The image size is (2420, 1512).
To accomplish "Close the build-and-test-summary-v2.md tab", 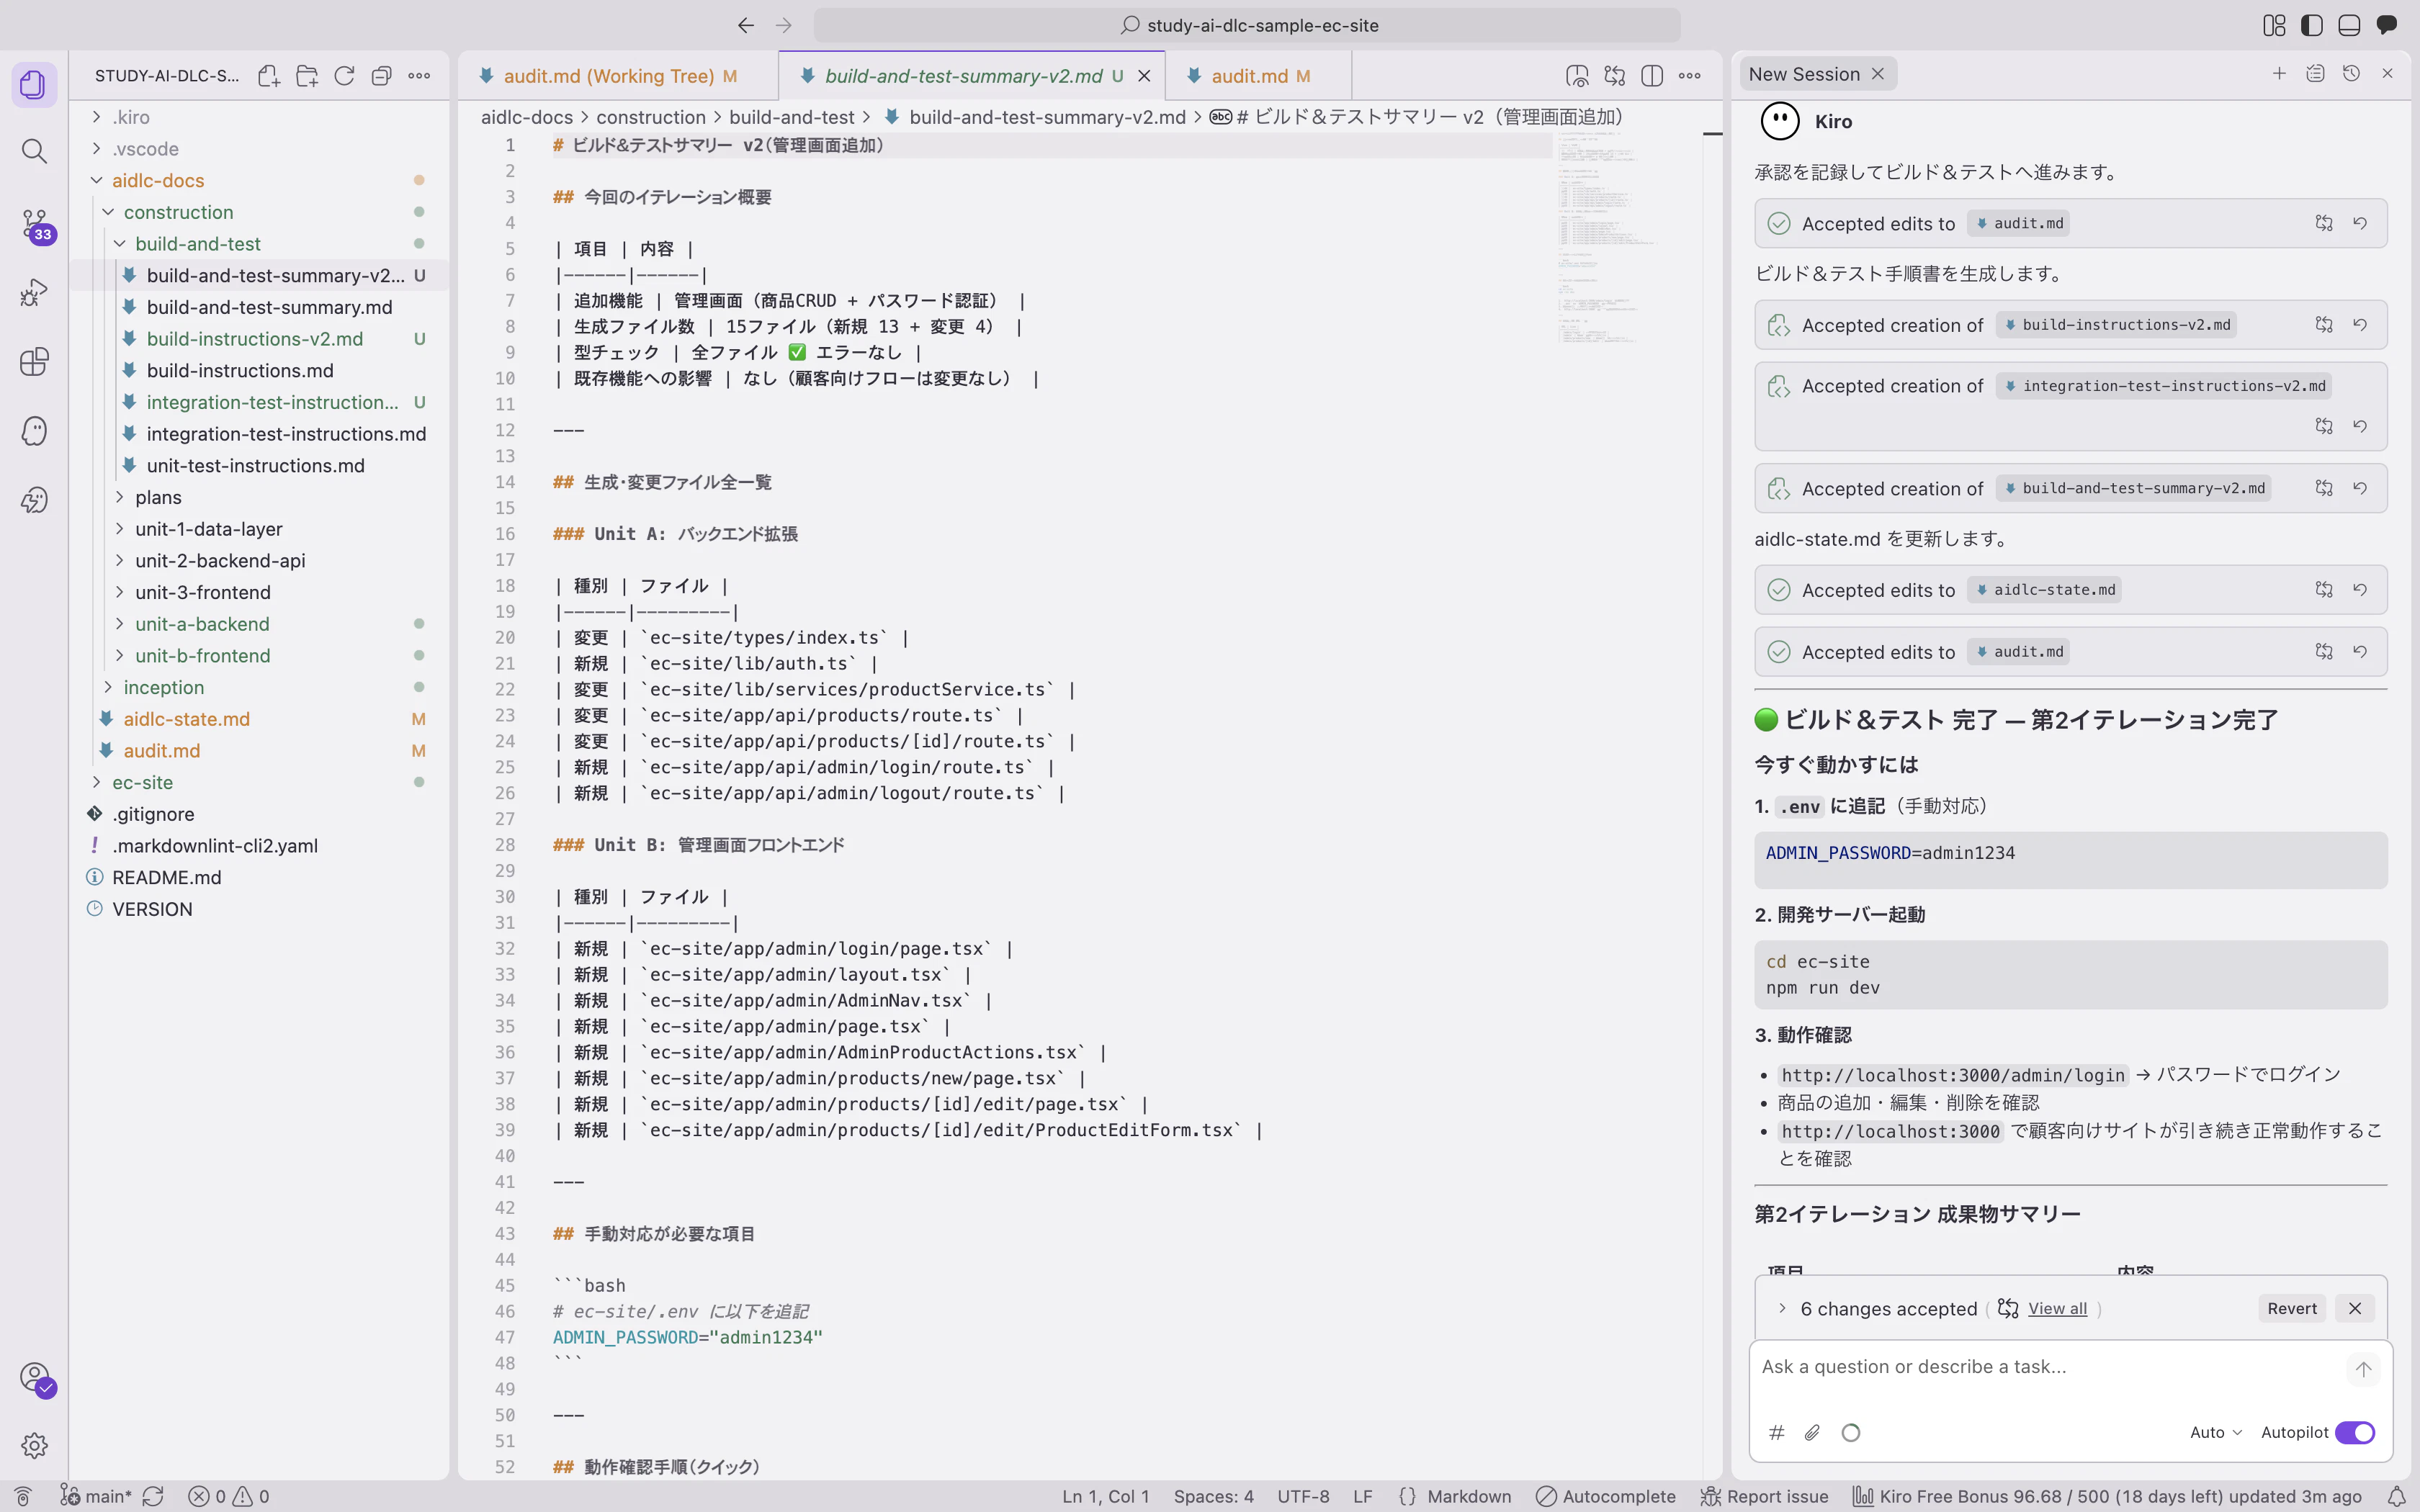I will click(1145, 76).
